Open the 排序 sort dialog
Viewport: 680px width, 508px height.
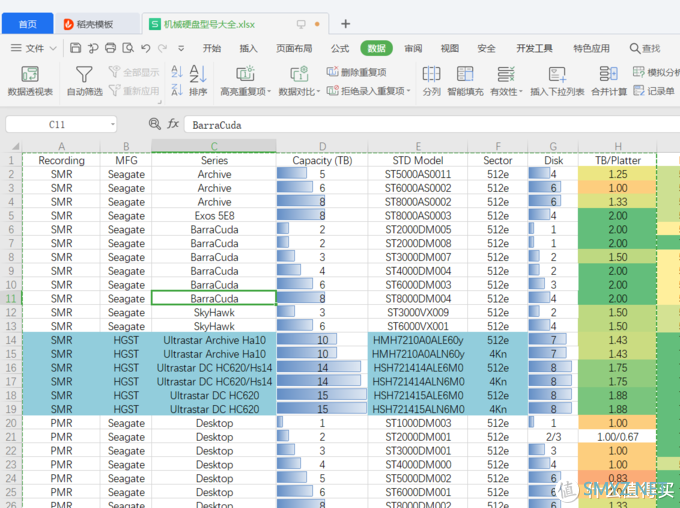(x=198, y=81)
